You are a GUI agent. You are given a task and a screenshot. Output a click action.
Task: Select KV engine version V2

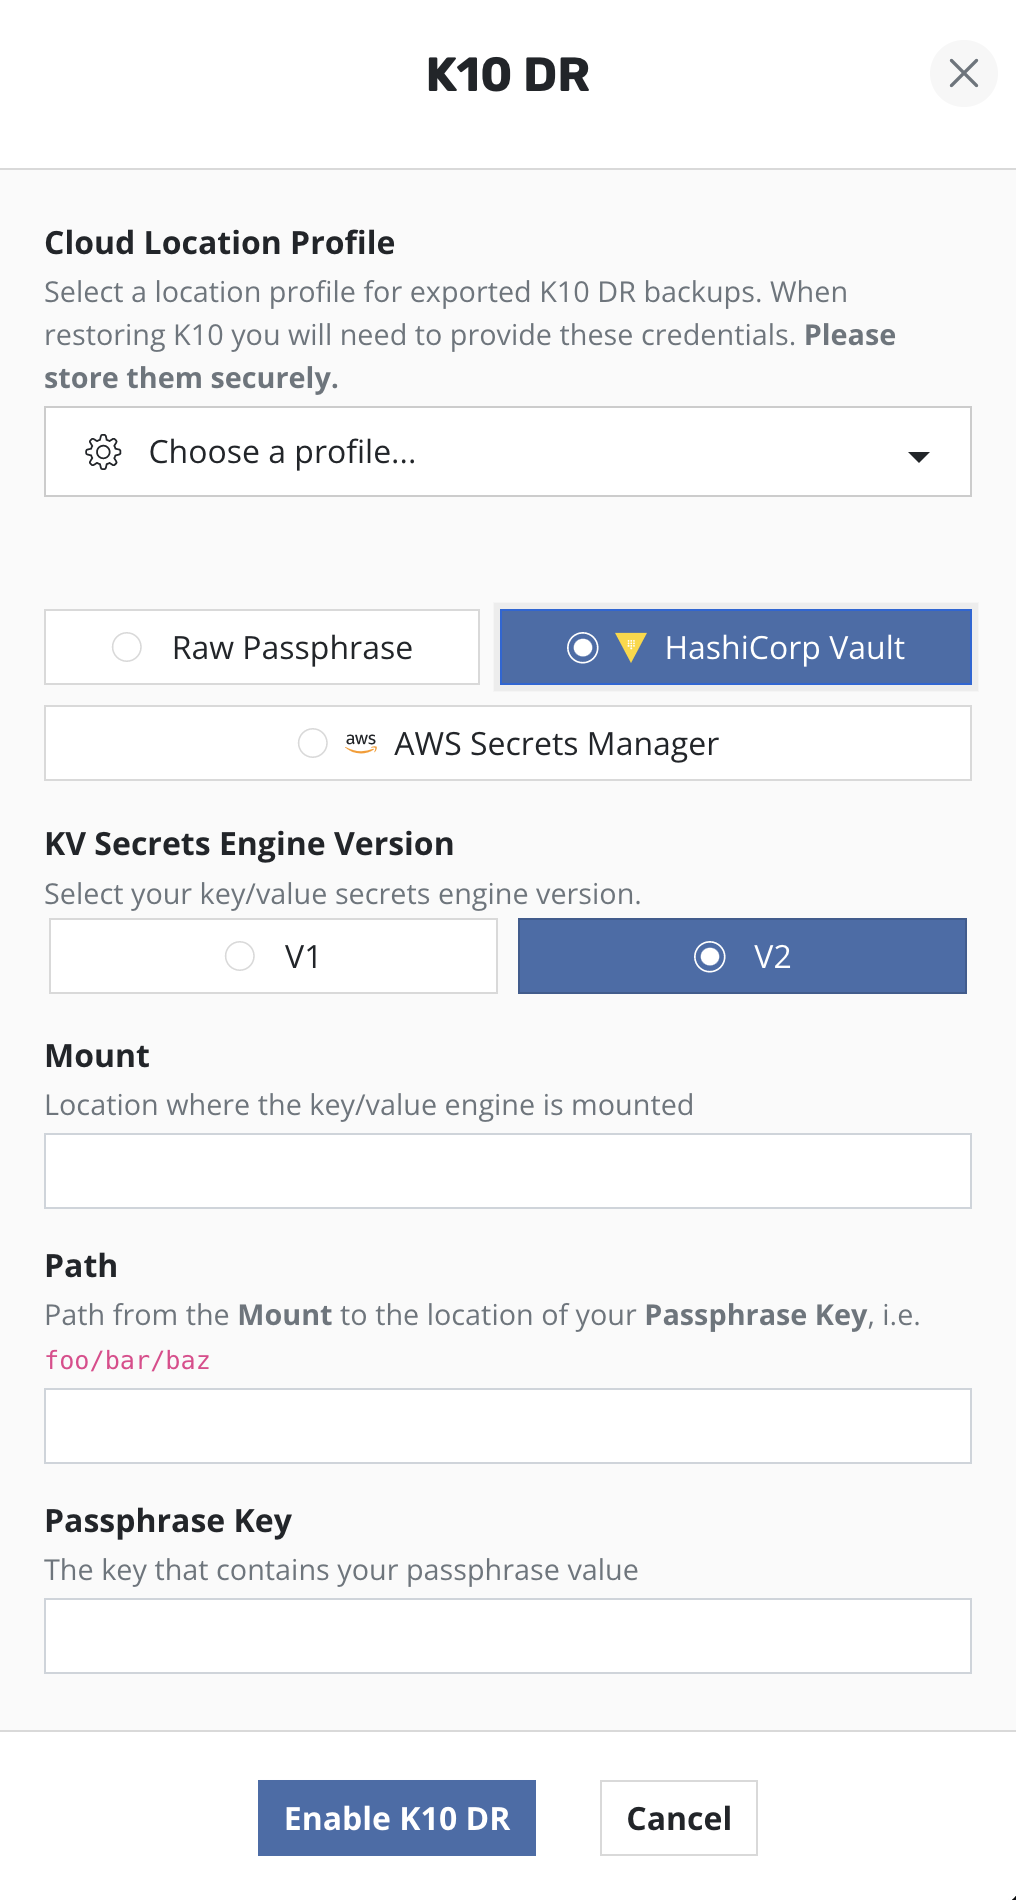pyautogui.click(x=710, y=956)
